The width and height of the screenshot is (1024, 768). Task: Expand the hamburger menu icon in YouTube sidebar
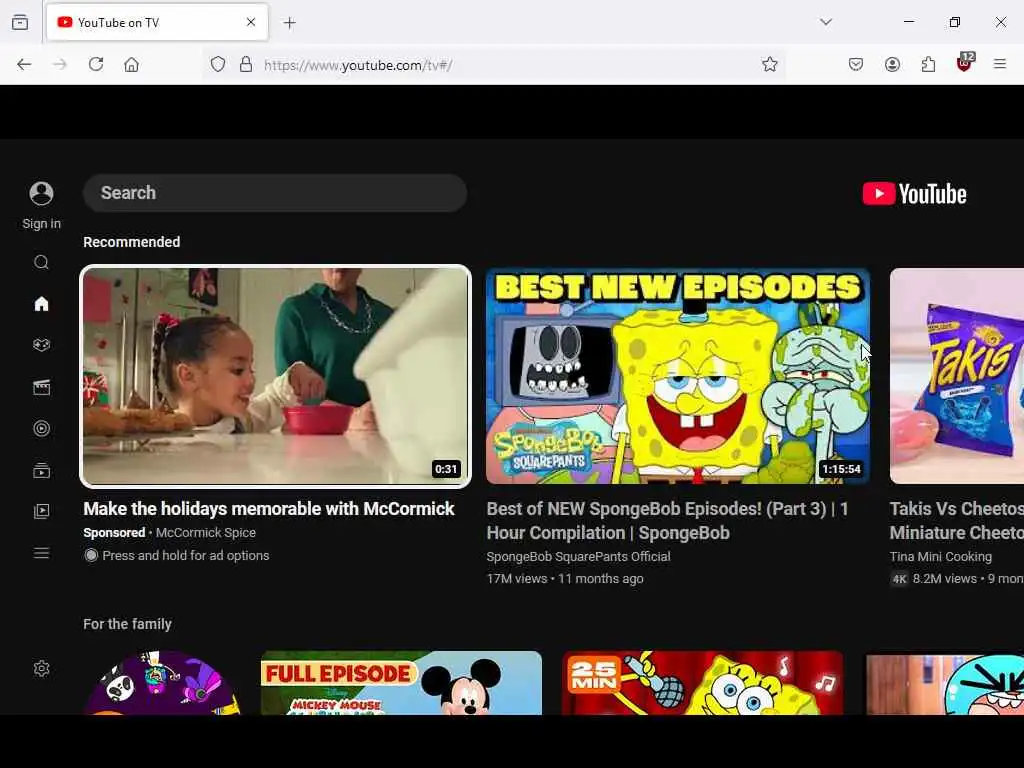[x=41, y=553]
